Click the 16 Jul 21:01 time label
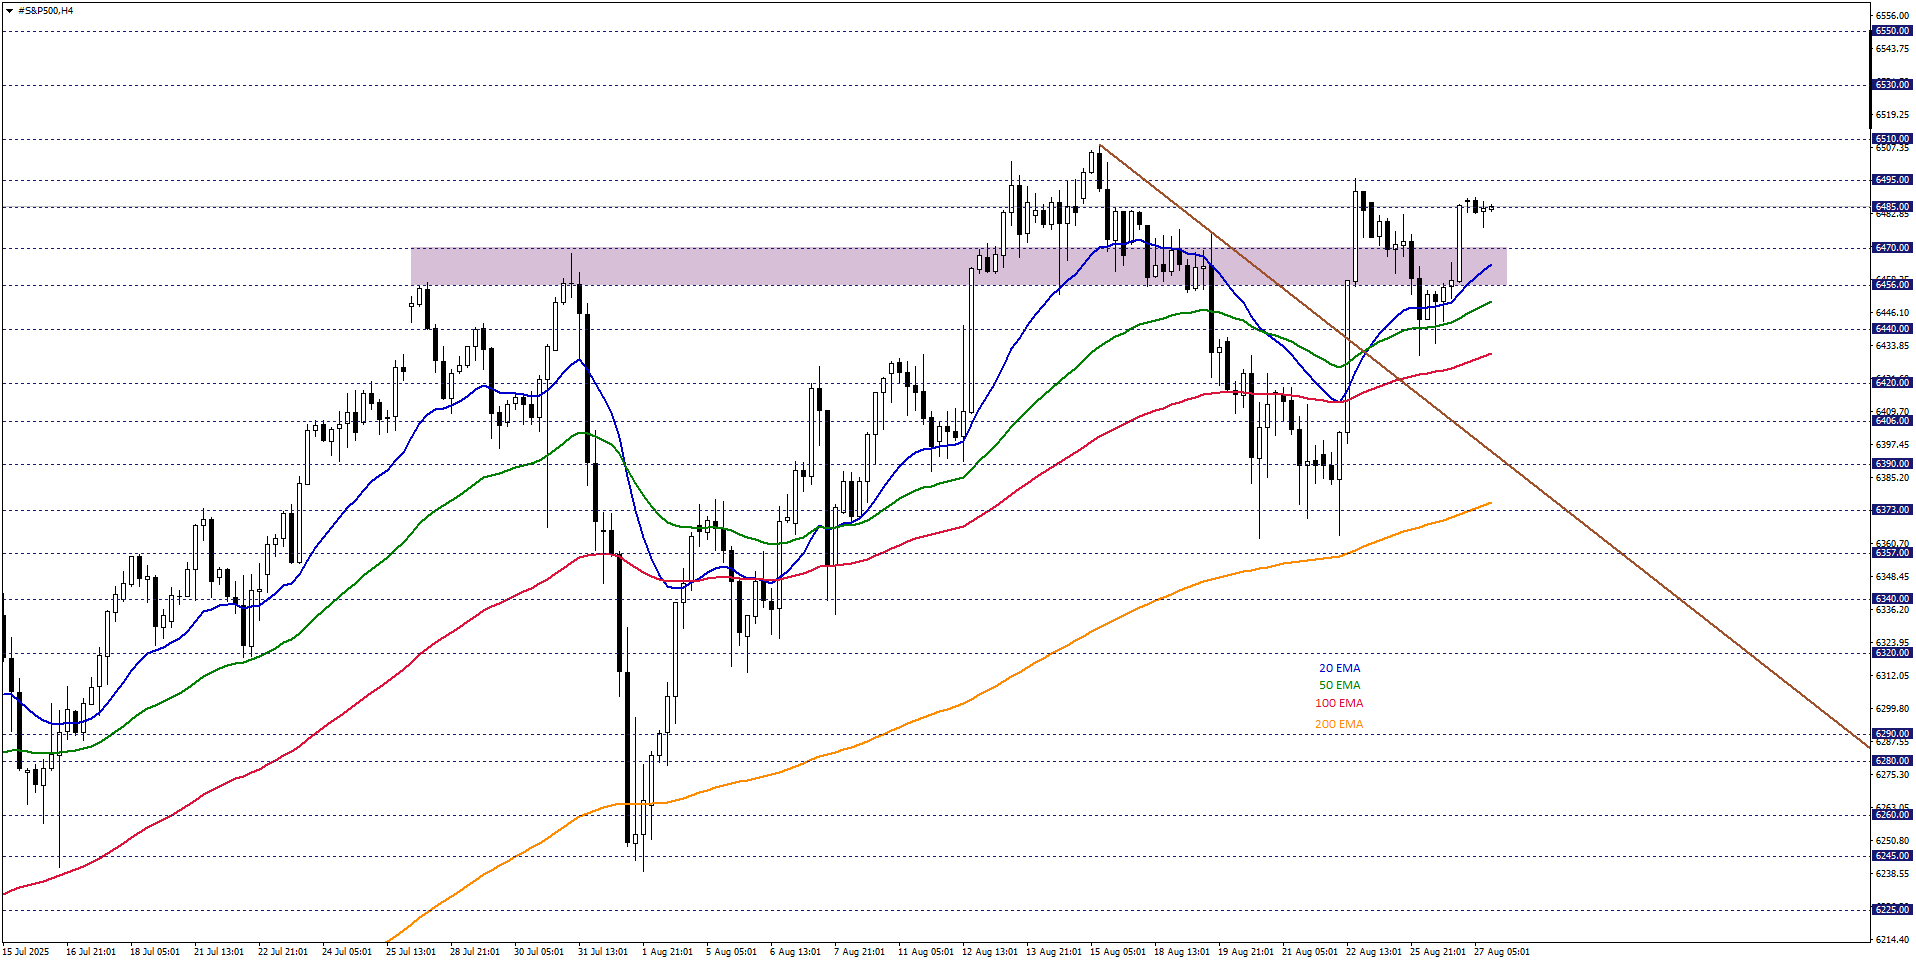The height and width of the screenshot is (963, 1916). click(91, 952)
